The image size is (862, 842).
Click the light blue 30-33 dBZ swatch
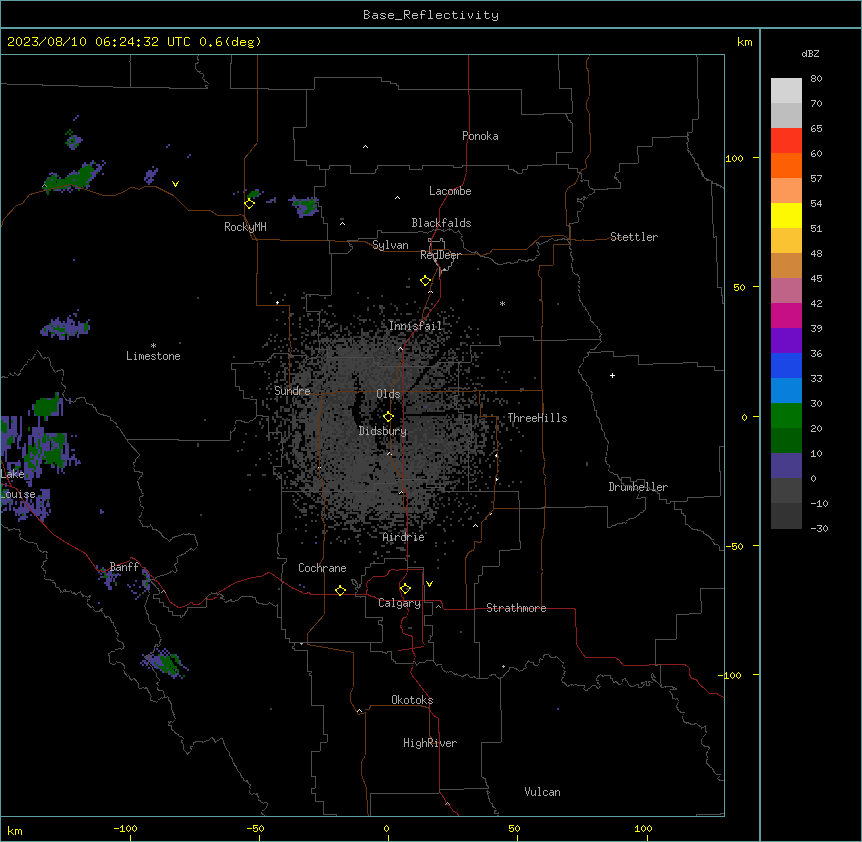point(786,391)
